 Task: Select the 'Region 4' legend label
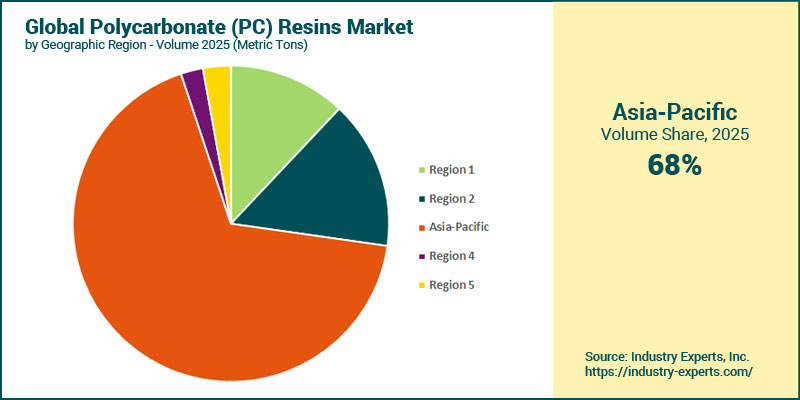(x=452, y=257)
